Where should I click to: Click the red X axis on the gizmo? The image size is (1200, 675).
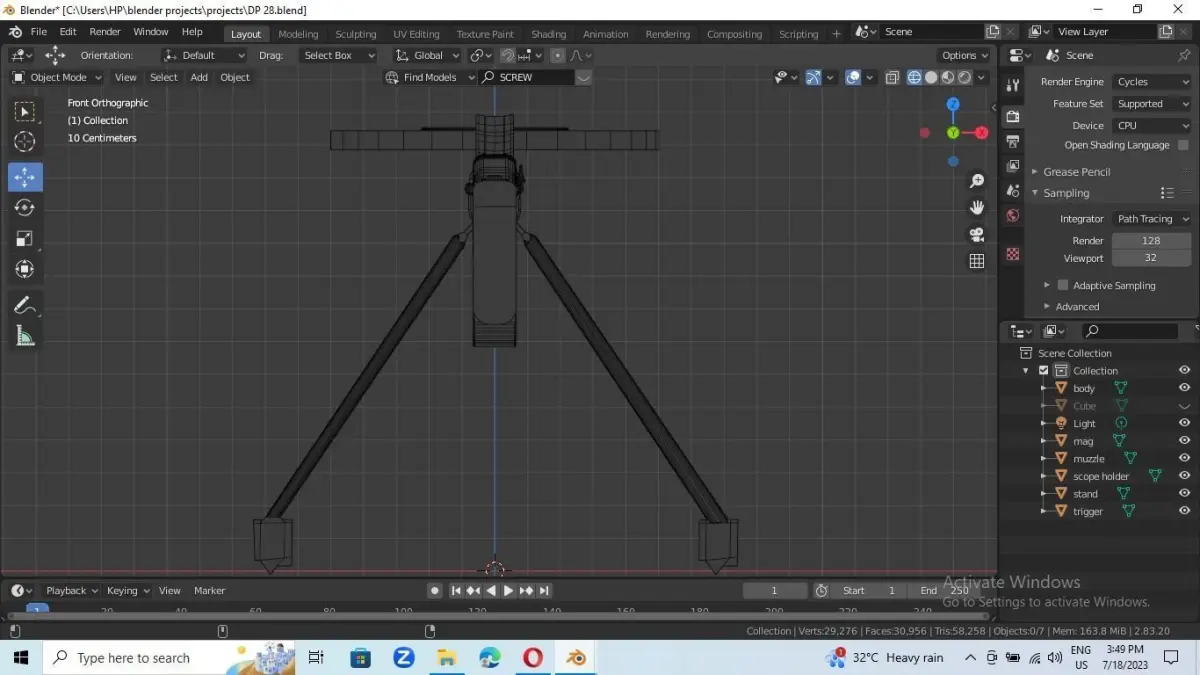pos(982,132)
